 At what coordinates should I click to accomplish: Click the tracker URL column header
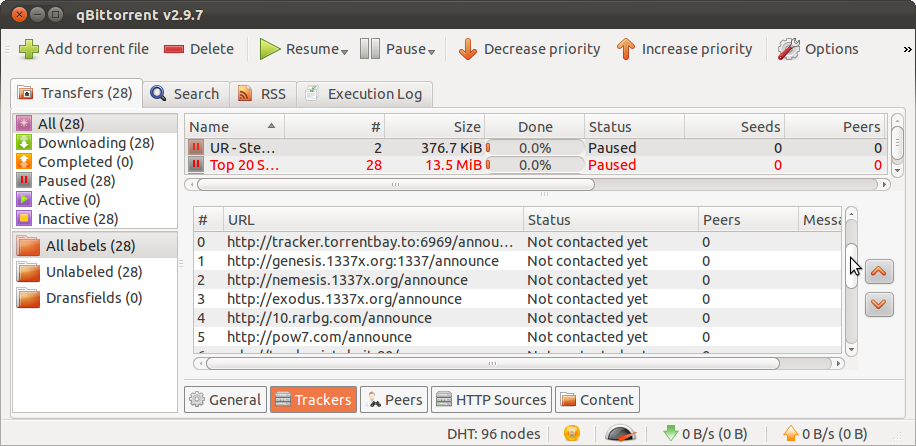pos(373,220)
